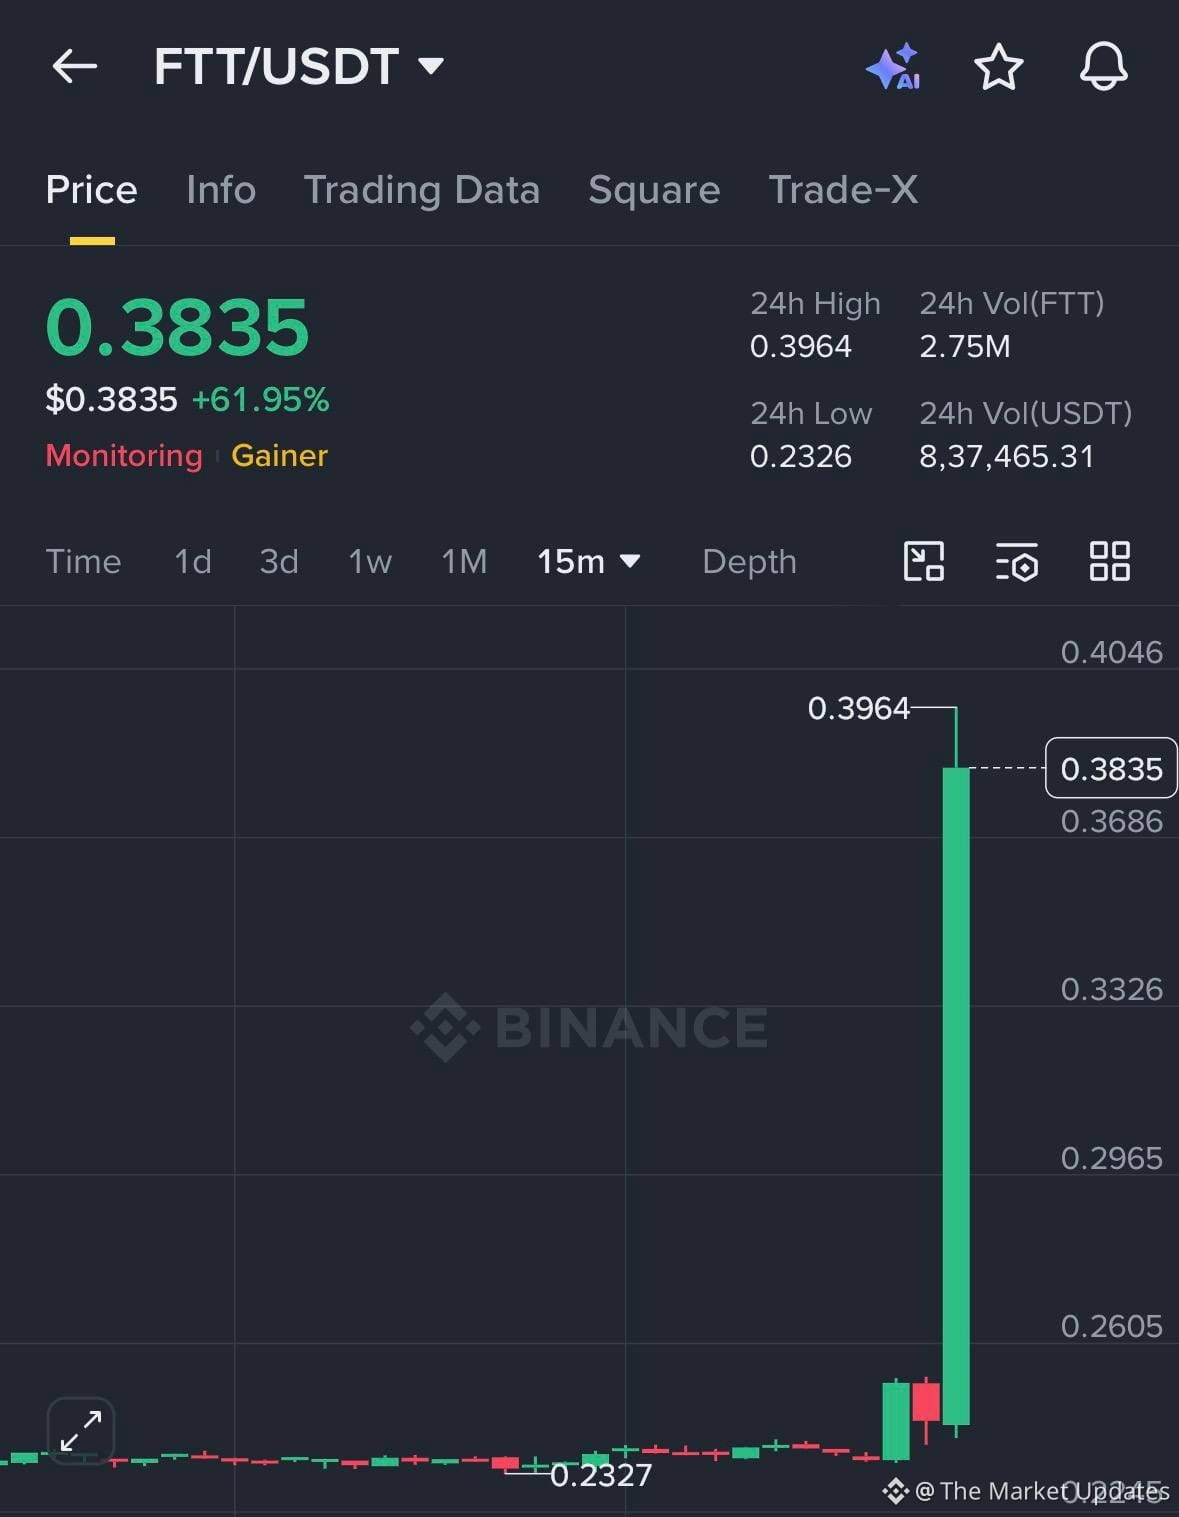
Task: Open chart indicator settings icon
Action: (1017, 561)
